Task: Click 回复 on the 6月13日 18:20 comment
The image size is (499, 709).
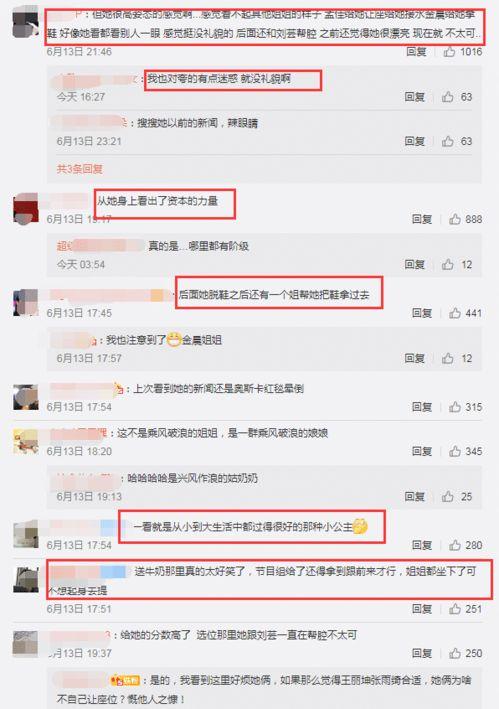Action: (422, 451)
